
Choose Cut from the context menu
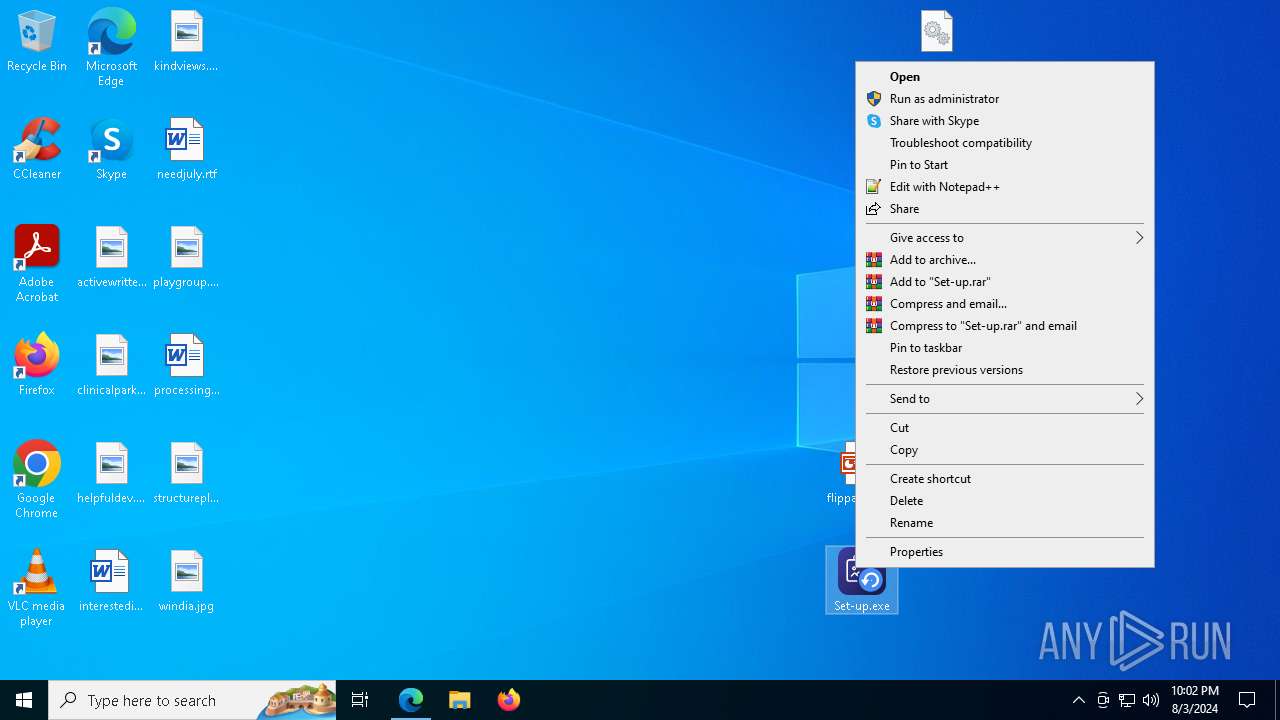1005,428
